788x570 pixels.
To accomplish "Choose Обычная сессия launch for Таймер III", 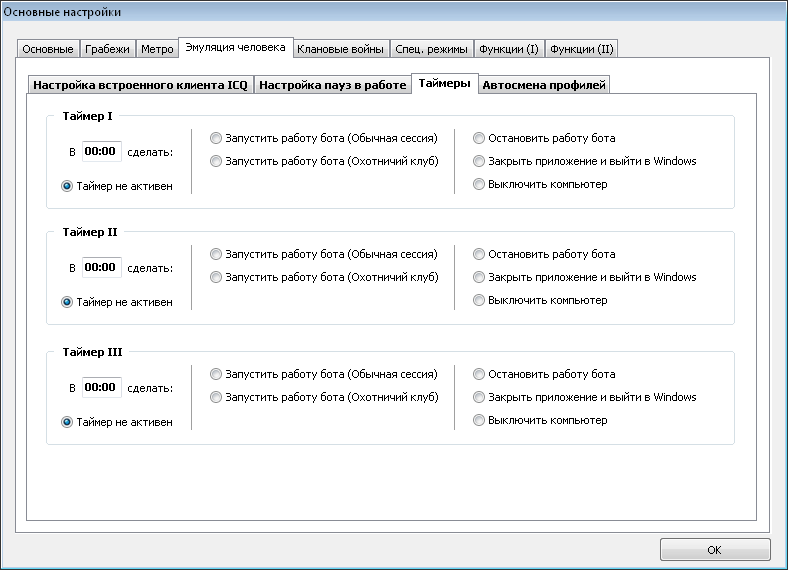I will tap(324, 374).
